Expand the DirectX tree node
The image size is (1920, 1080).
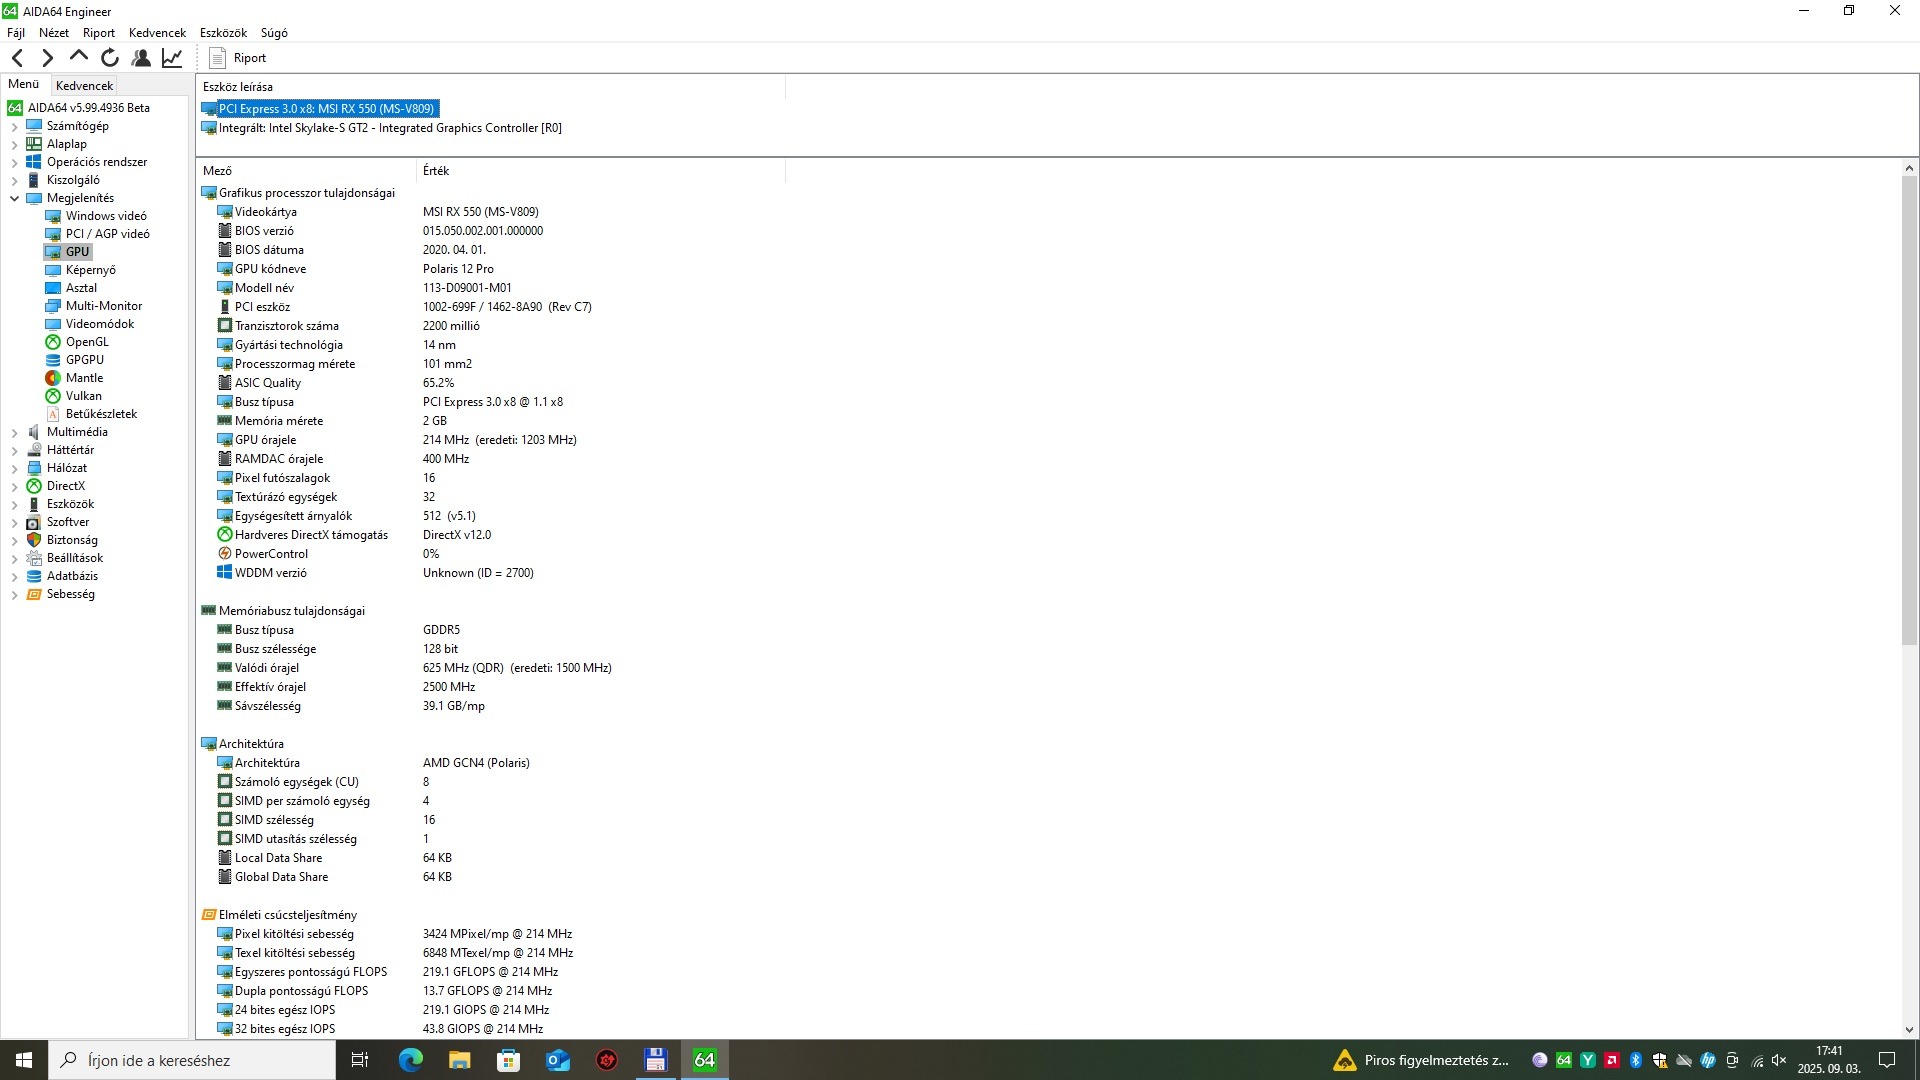tap(14, 487)
